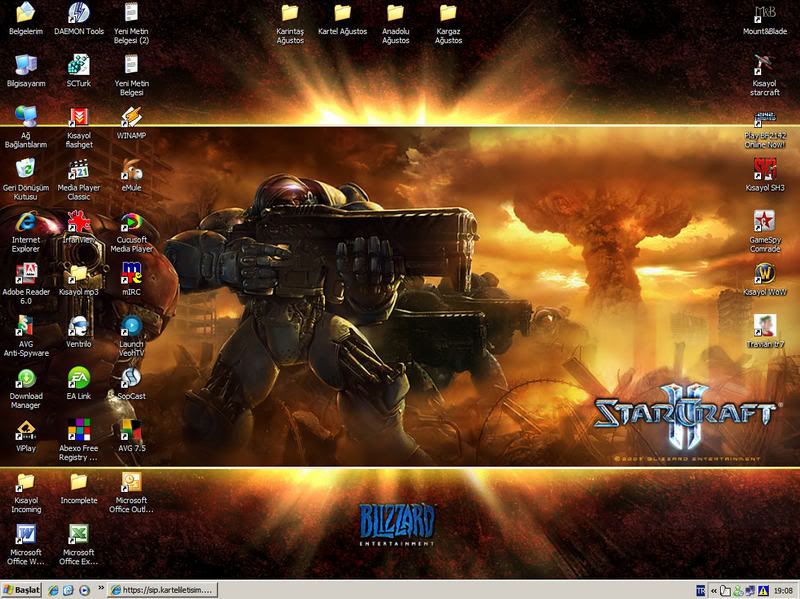
Task: Open the Kısayol mp3 folder shortcut
Action: point(79,280)
